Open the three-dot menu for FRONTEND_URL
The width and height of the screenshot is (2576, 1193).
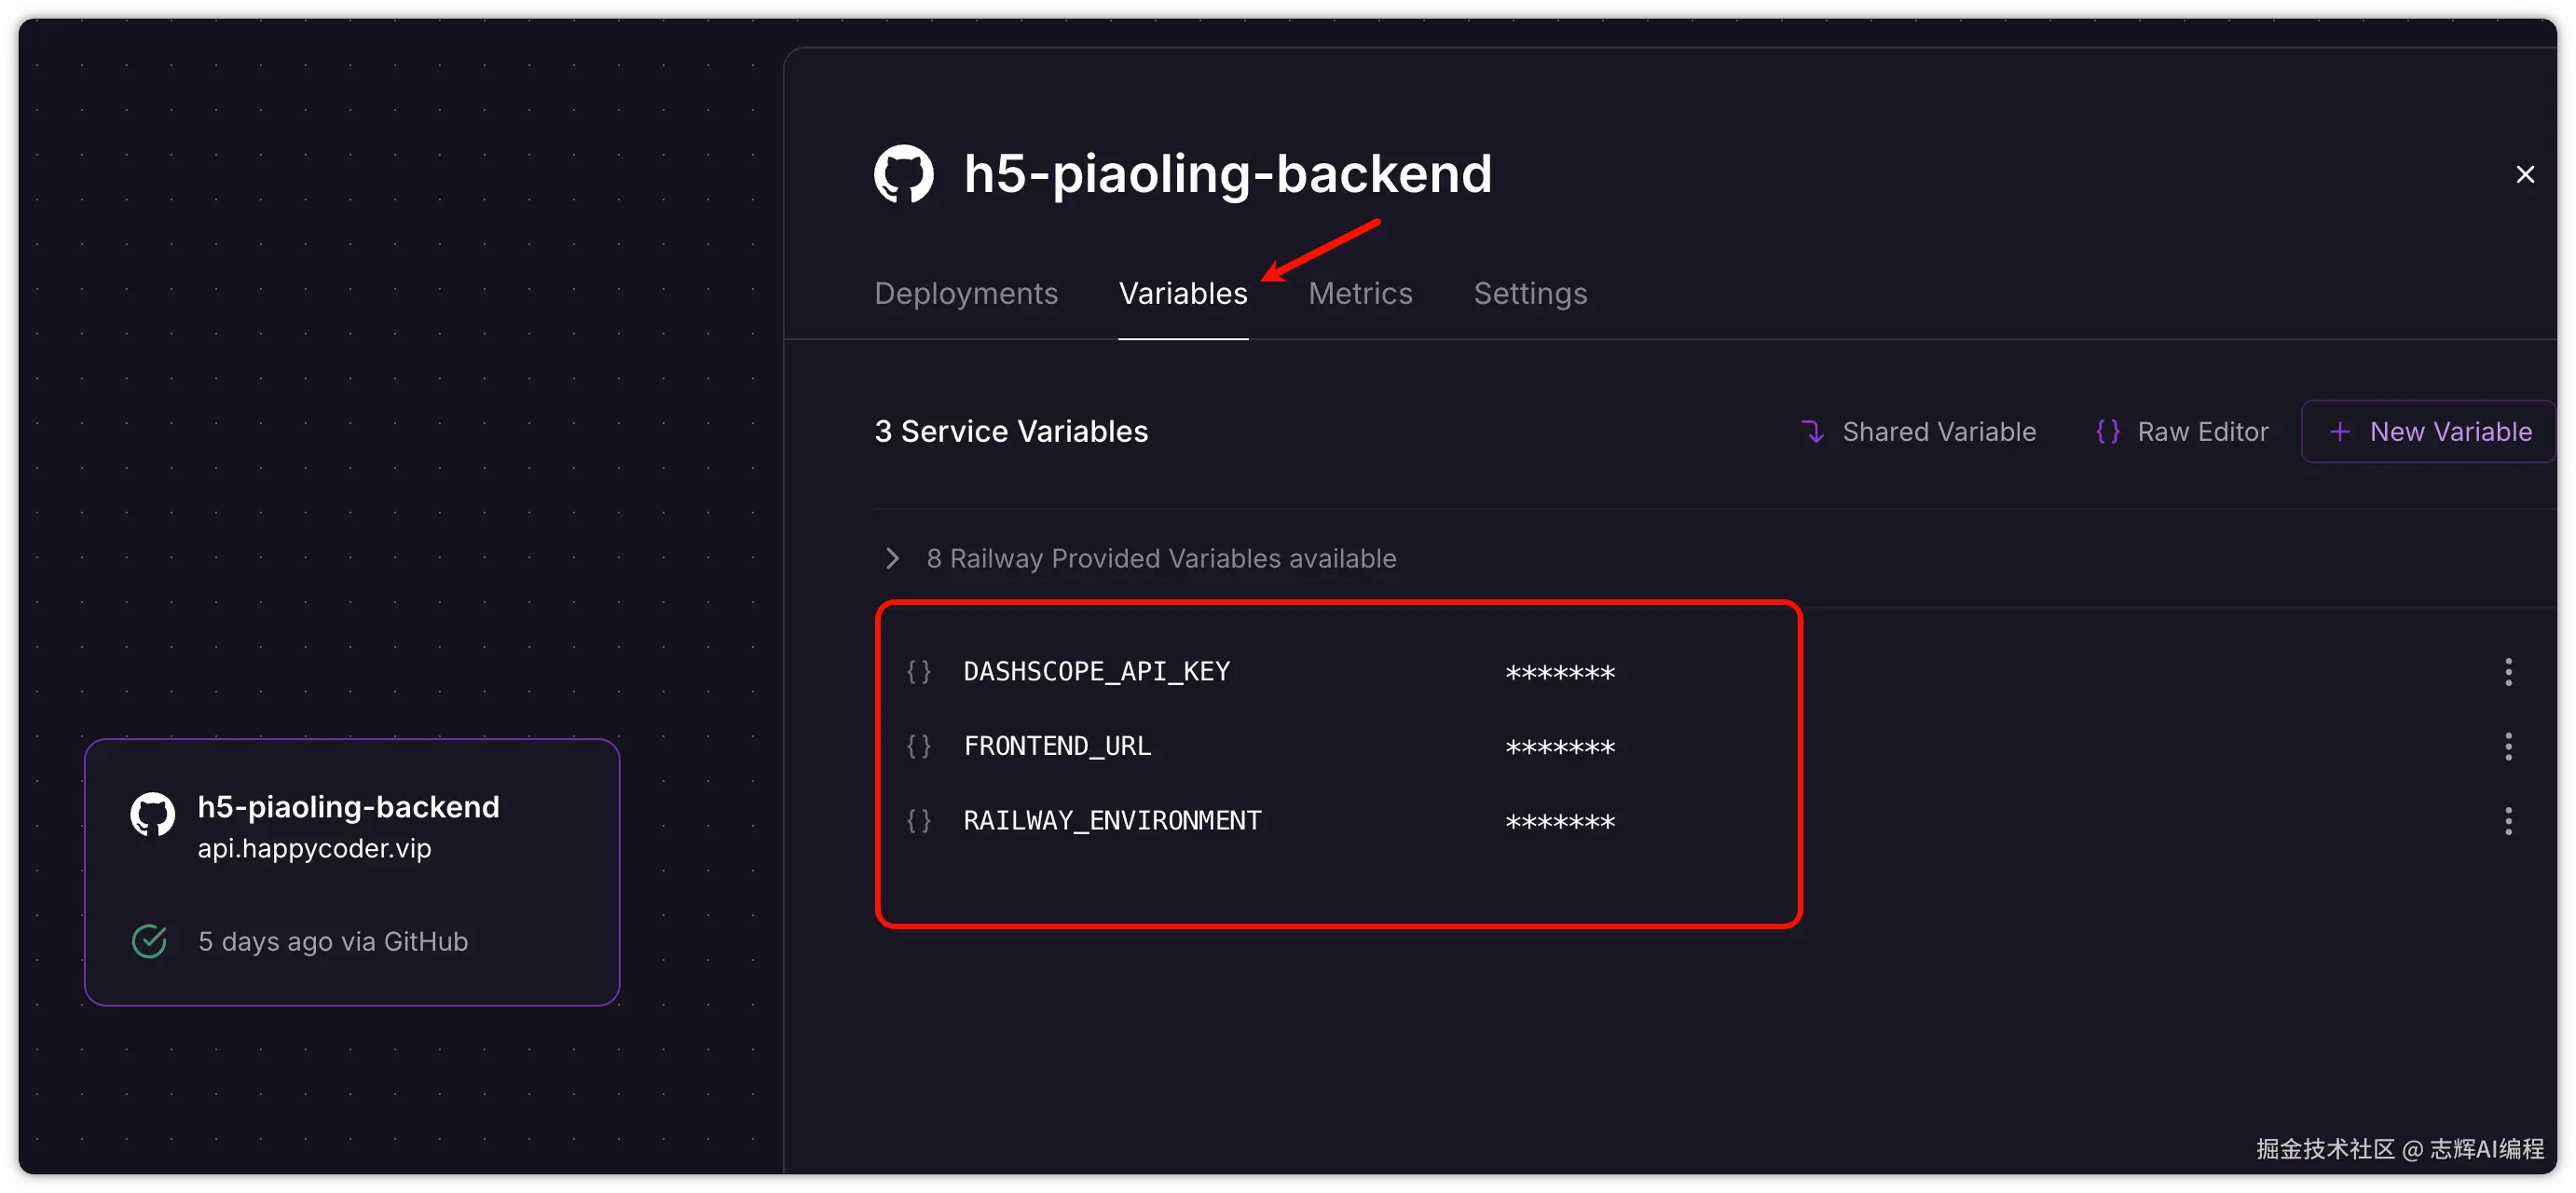point(2507,746)
